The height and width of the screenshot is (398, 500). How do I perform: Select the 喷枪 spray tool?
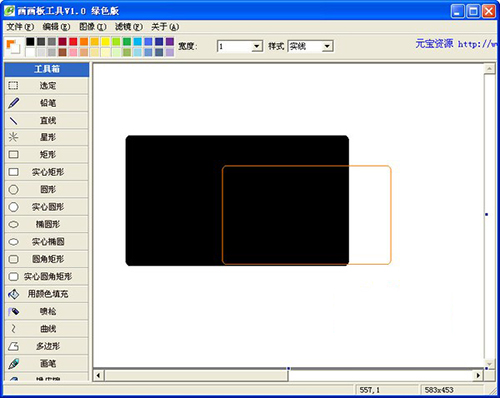pos(47,311)
